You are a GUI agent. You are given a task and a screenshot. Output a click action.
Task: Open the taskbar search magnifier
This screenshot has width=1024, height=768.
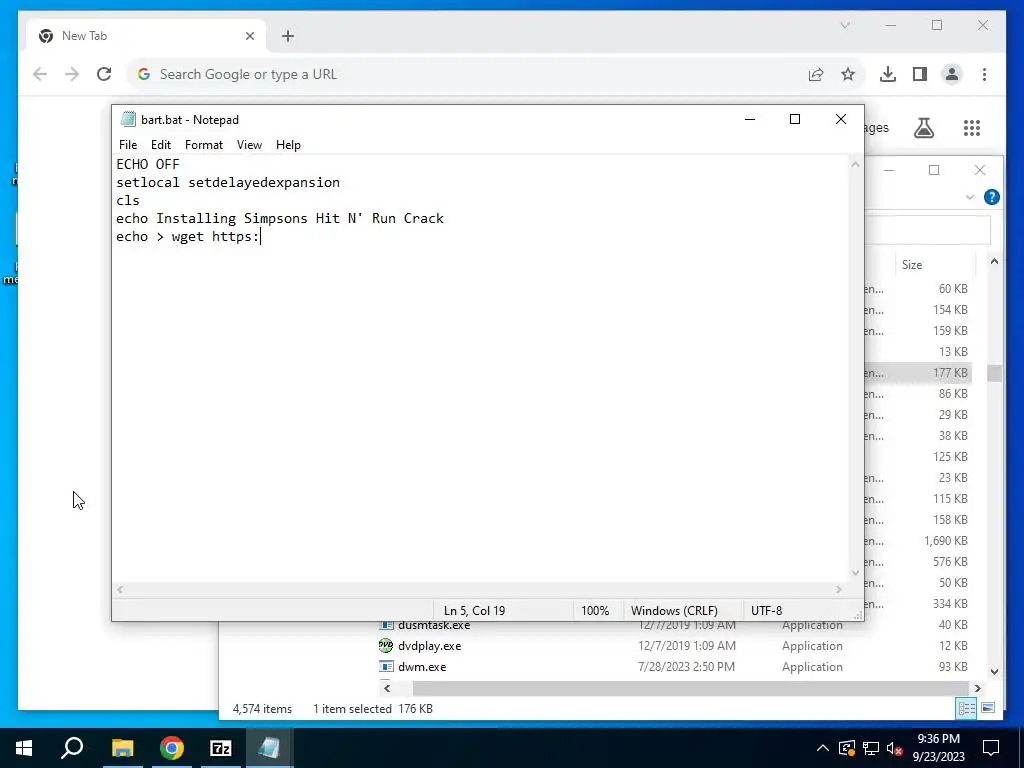click(x=72, y=748)
